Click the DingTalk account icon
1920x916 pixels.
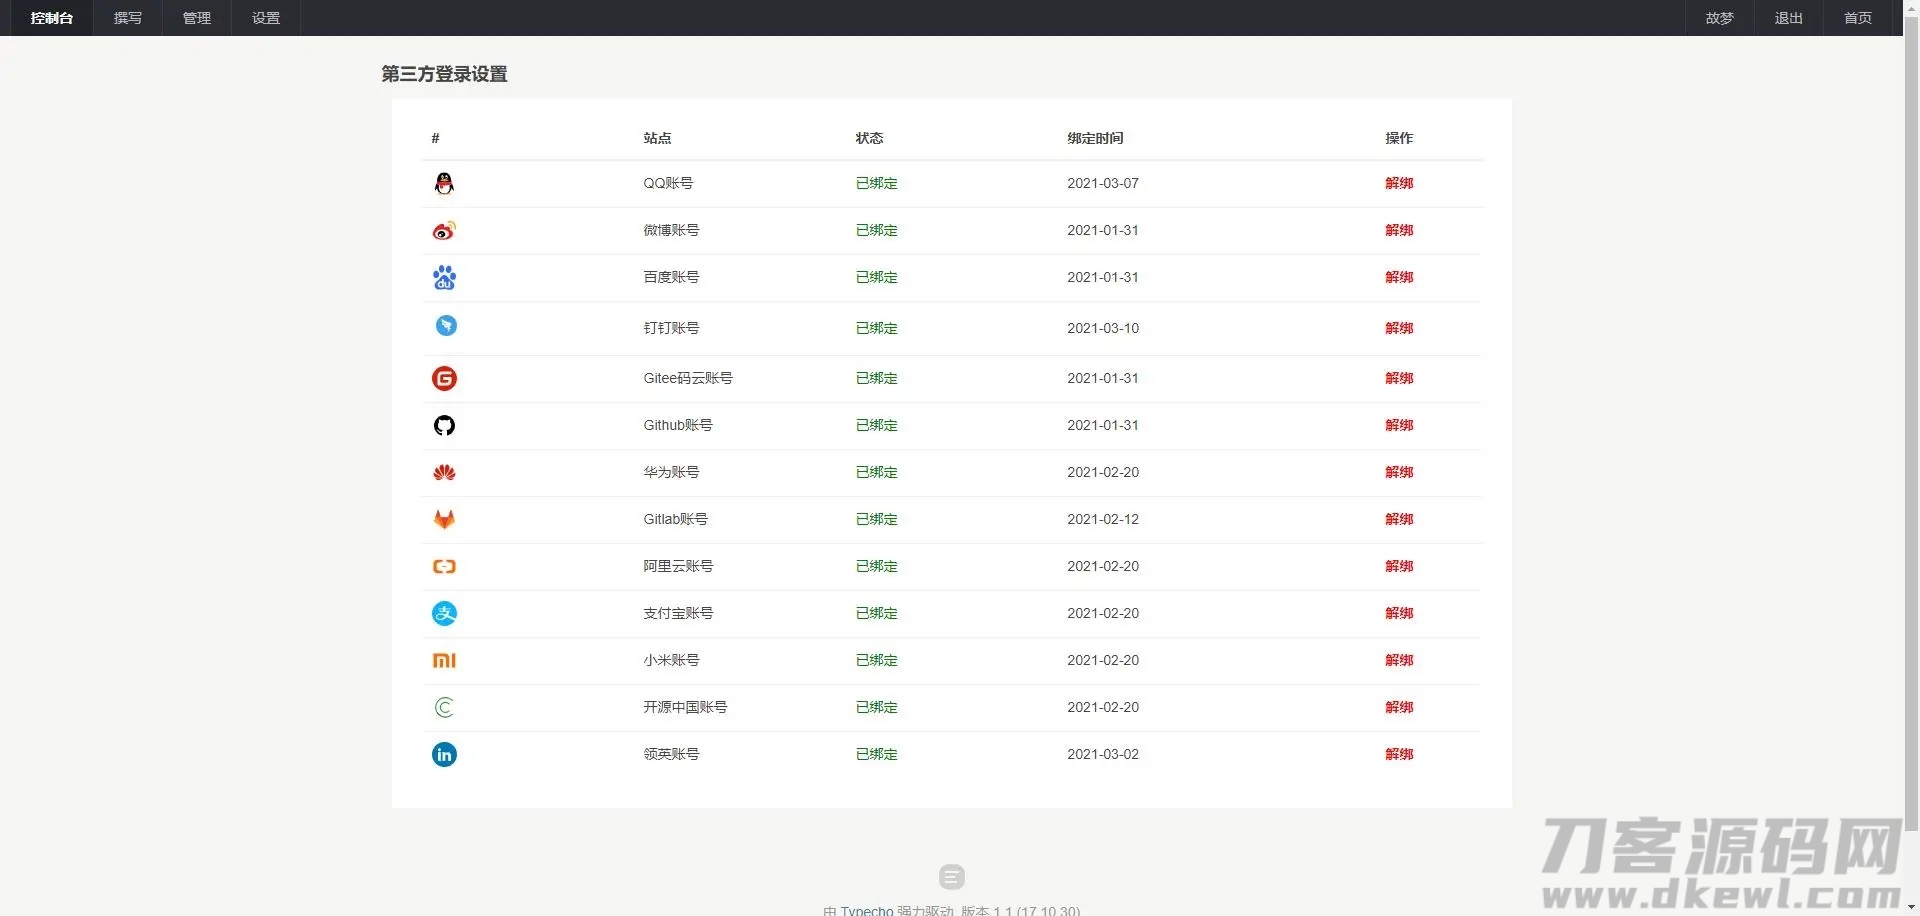(x=446, y=325)
